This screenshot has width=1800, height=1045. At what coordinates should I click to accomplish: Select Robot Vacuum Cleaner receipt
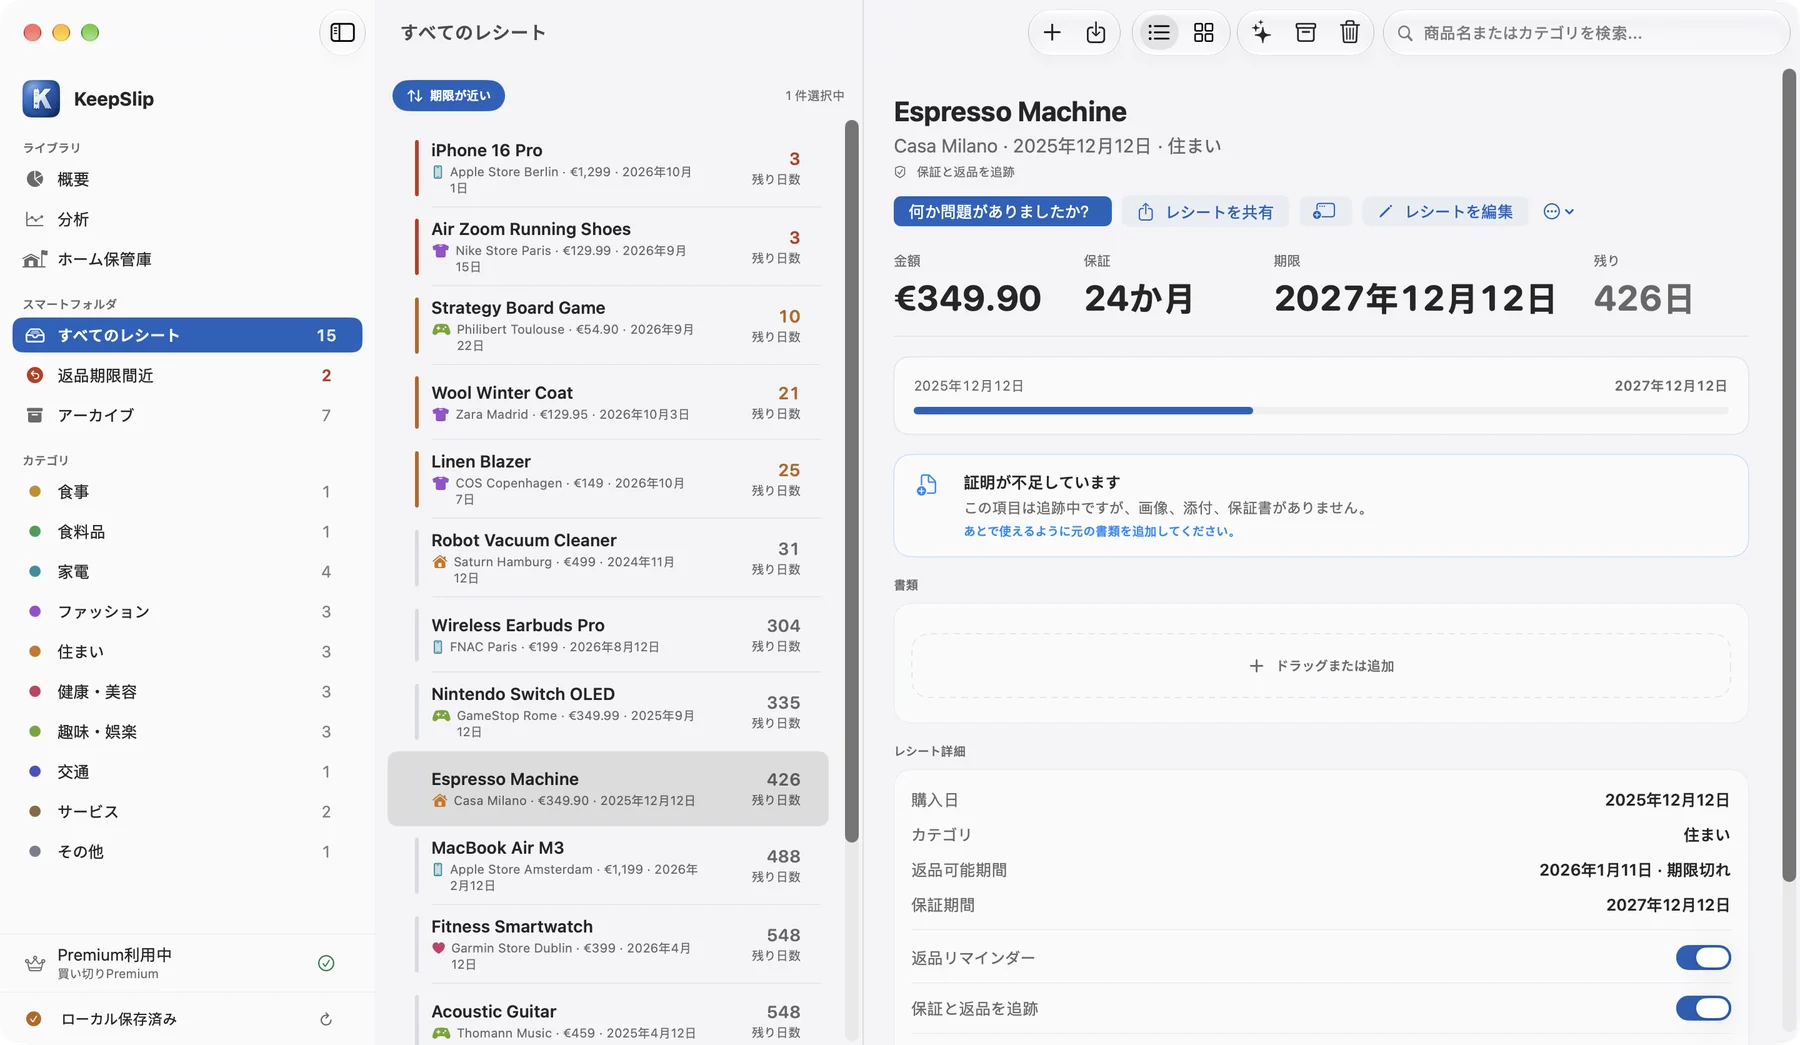point(608,558)
